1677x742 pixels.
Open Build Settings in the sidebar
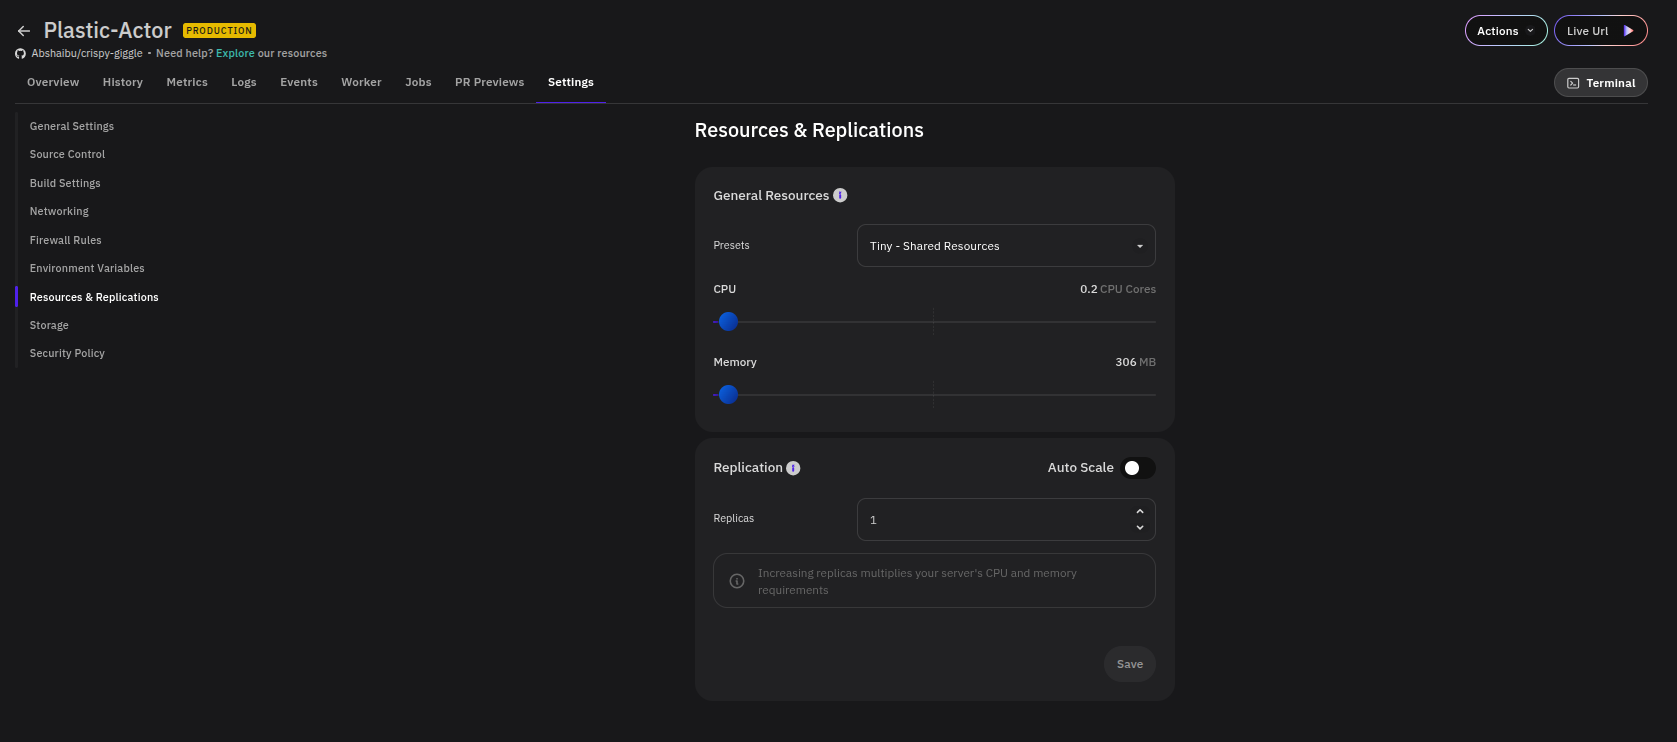click(65, 183)
